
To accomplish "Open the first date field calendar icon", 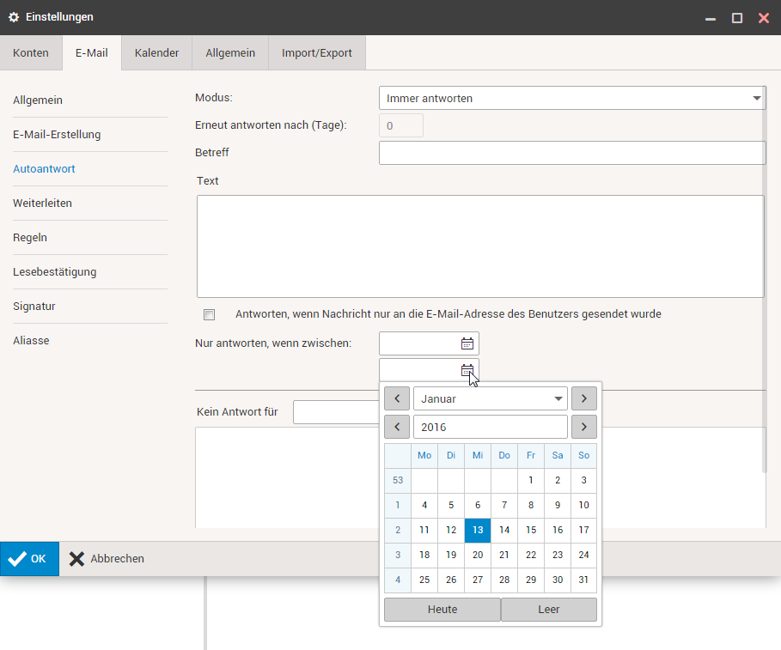I will point(467,344).
